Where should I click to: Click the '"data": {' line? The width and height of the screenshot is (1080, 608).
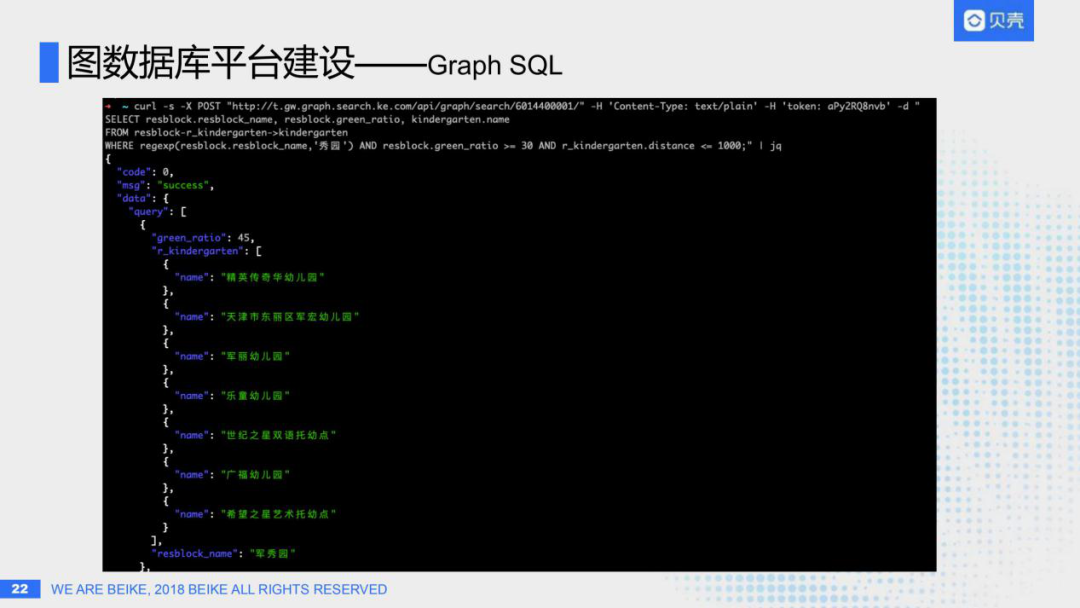(143, 198)
